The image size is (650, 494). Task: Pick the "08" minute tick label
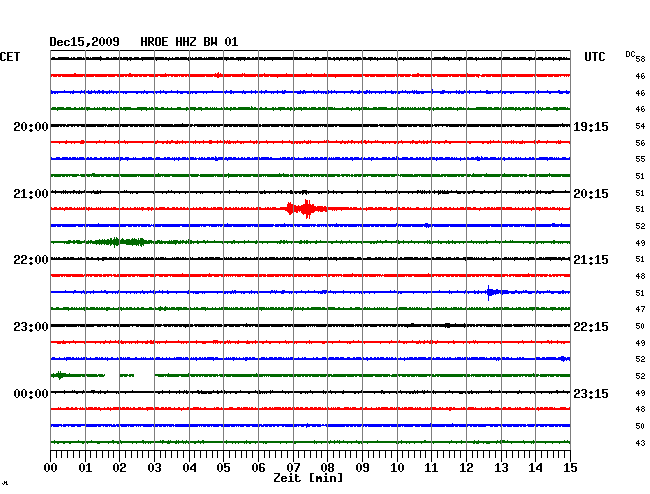327,467
